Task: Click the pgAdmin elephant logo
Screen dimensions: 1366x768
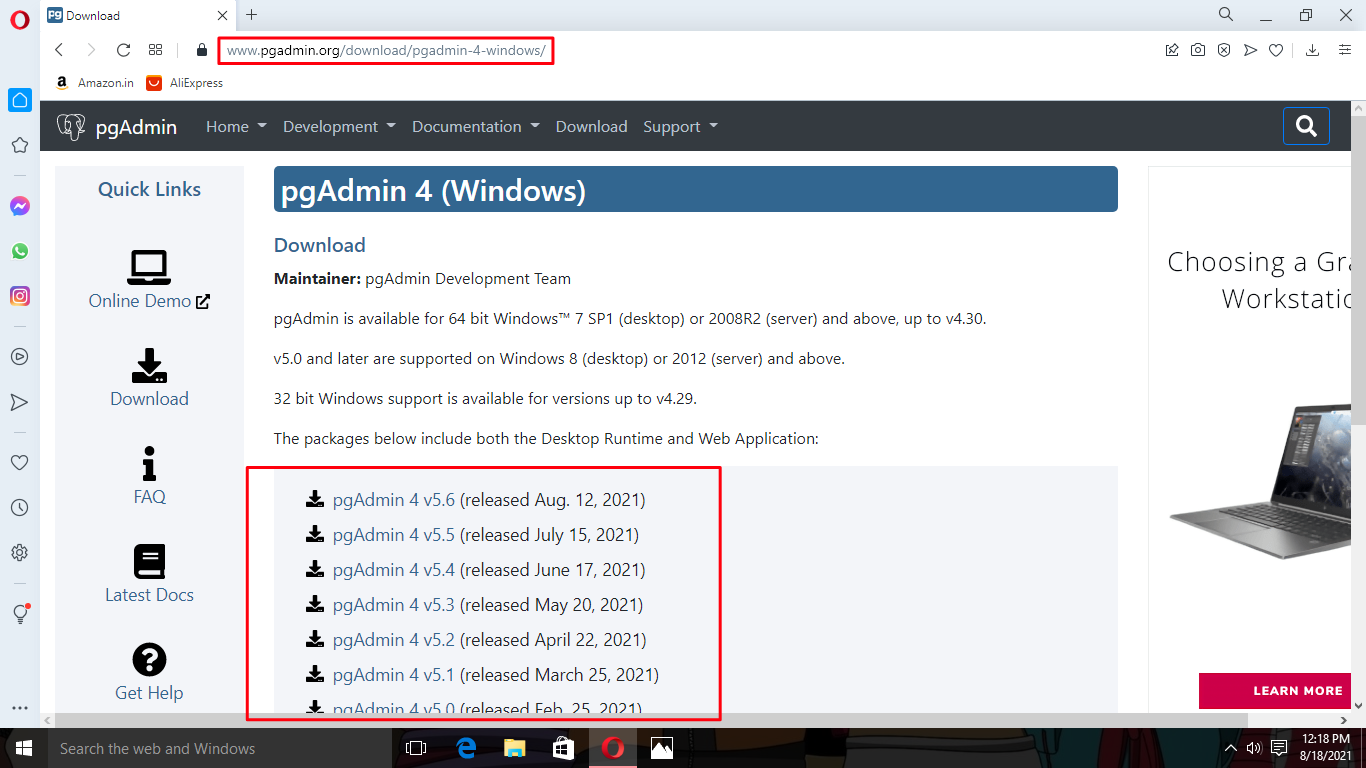Action: (71, 126)
